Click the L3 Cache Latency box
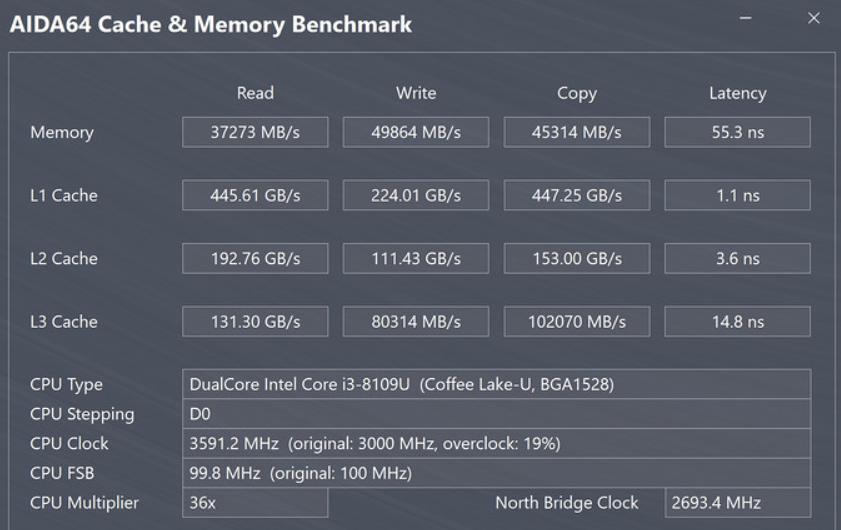Viewport: 841px width, 530px height. point(737,321)
